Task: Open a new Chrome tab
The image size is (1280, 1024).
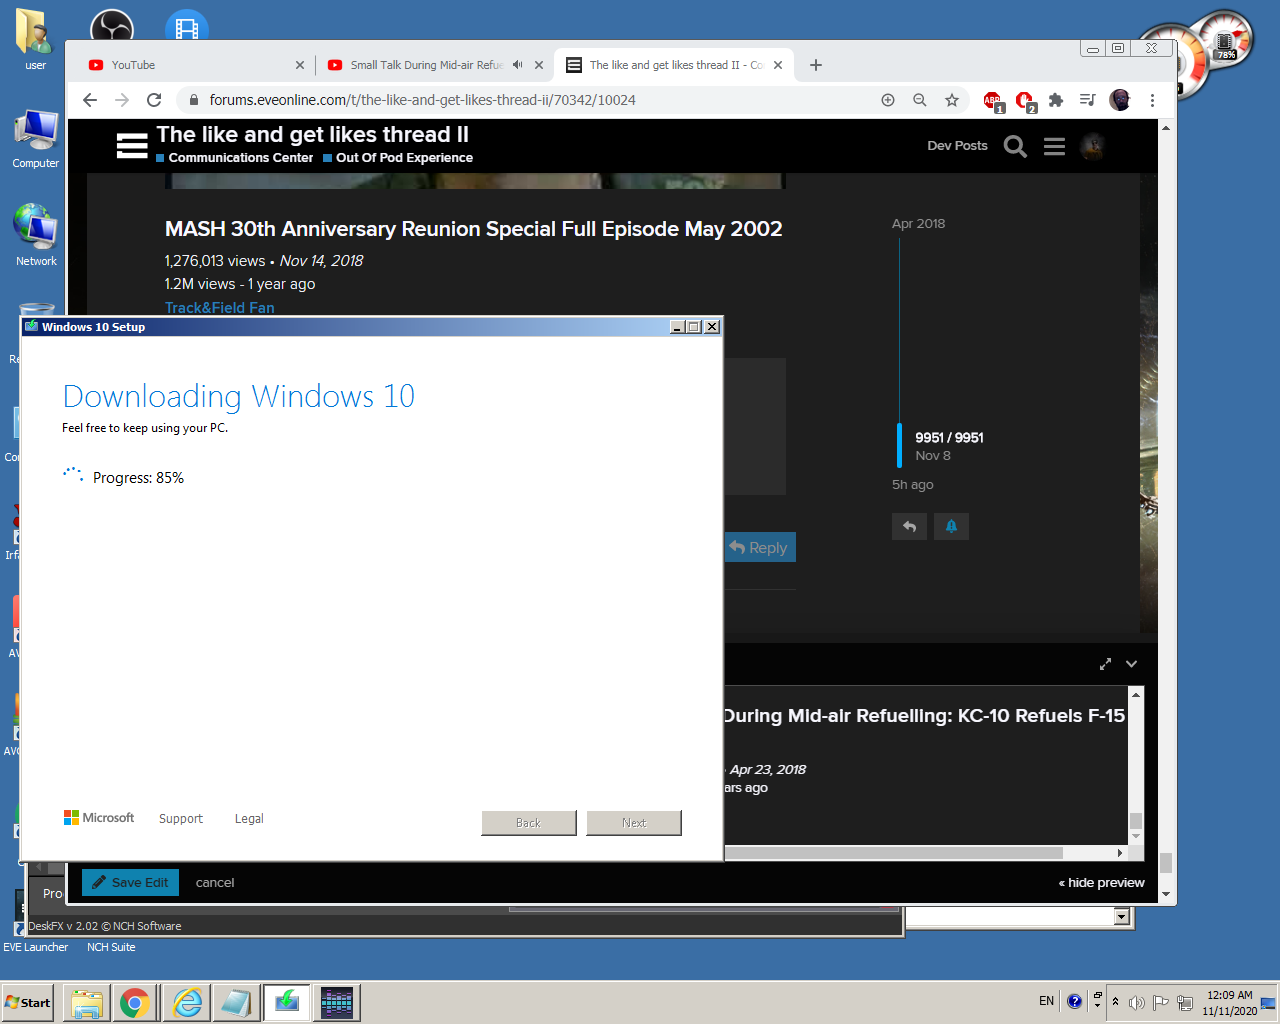Action: click(x=816, y=65)
